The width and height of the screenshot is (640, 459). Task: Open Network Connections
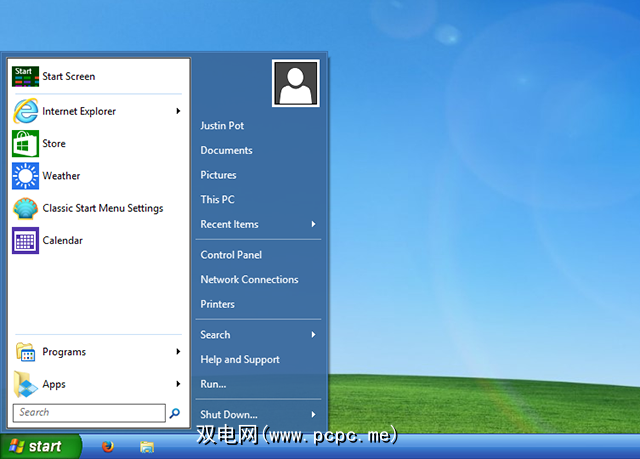249,279
